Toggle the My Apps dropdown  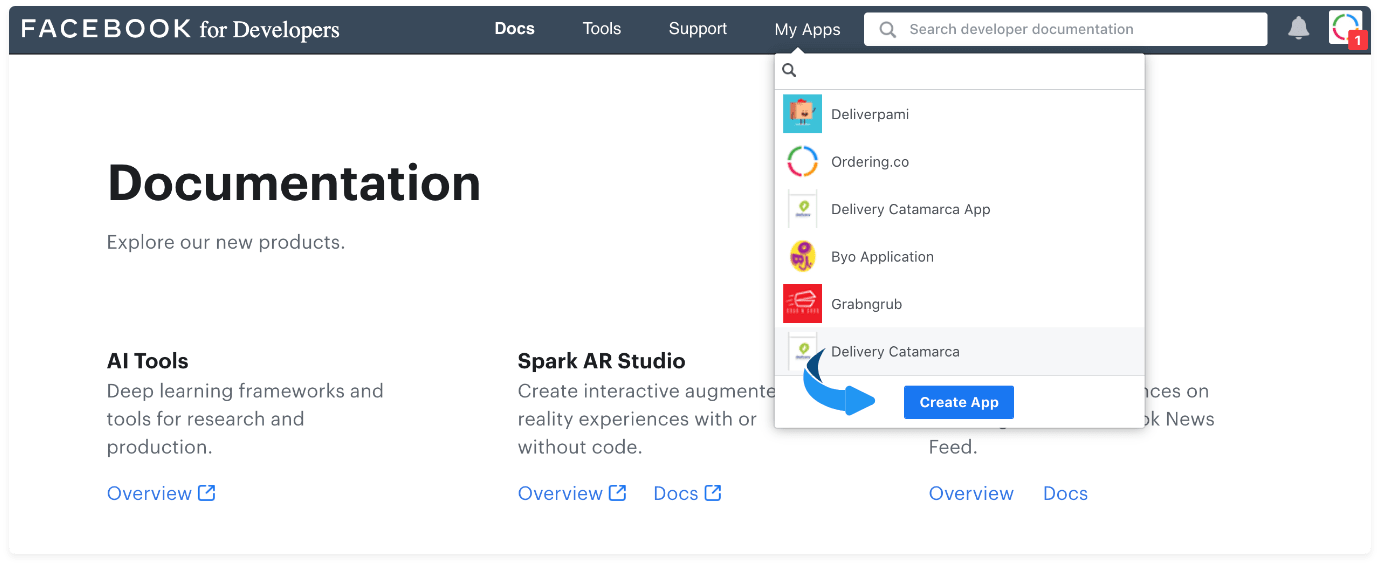pyautogui.click(x=807, y=30)
